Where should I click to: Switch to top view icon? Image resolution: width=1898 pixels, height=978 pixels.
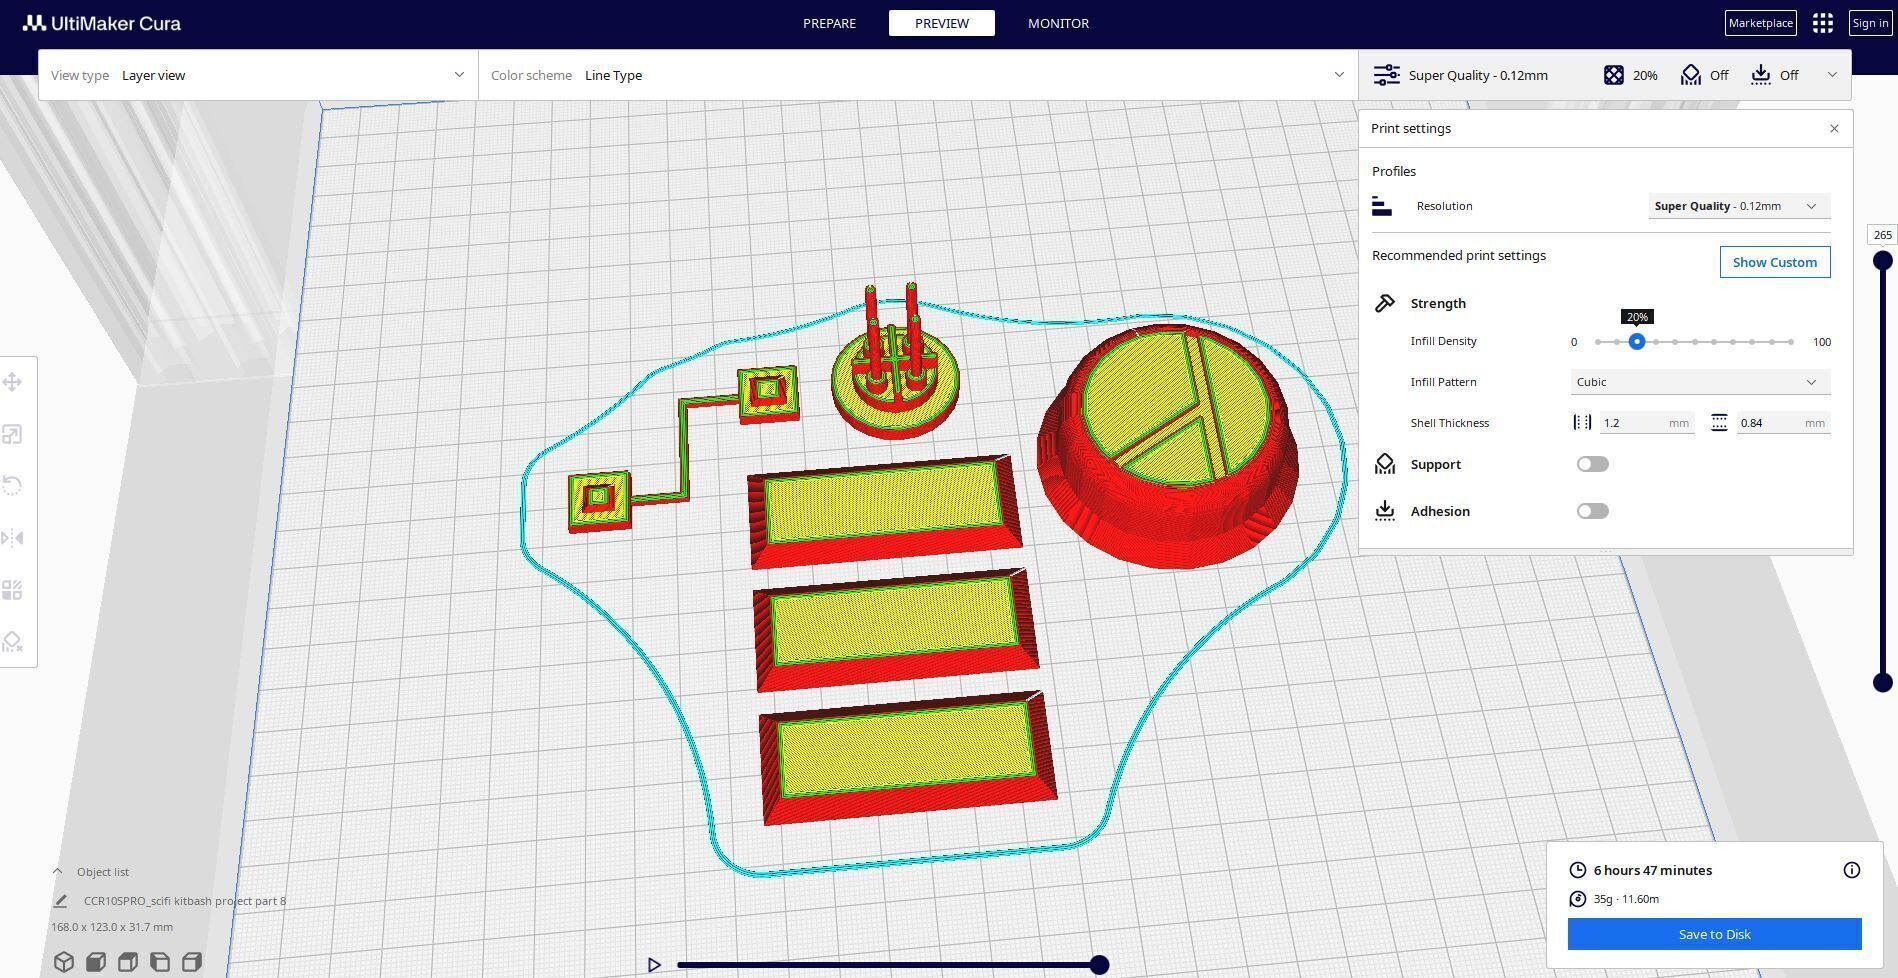[128, 962]
